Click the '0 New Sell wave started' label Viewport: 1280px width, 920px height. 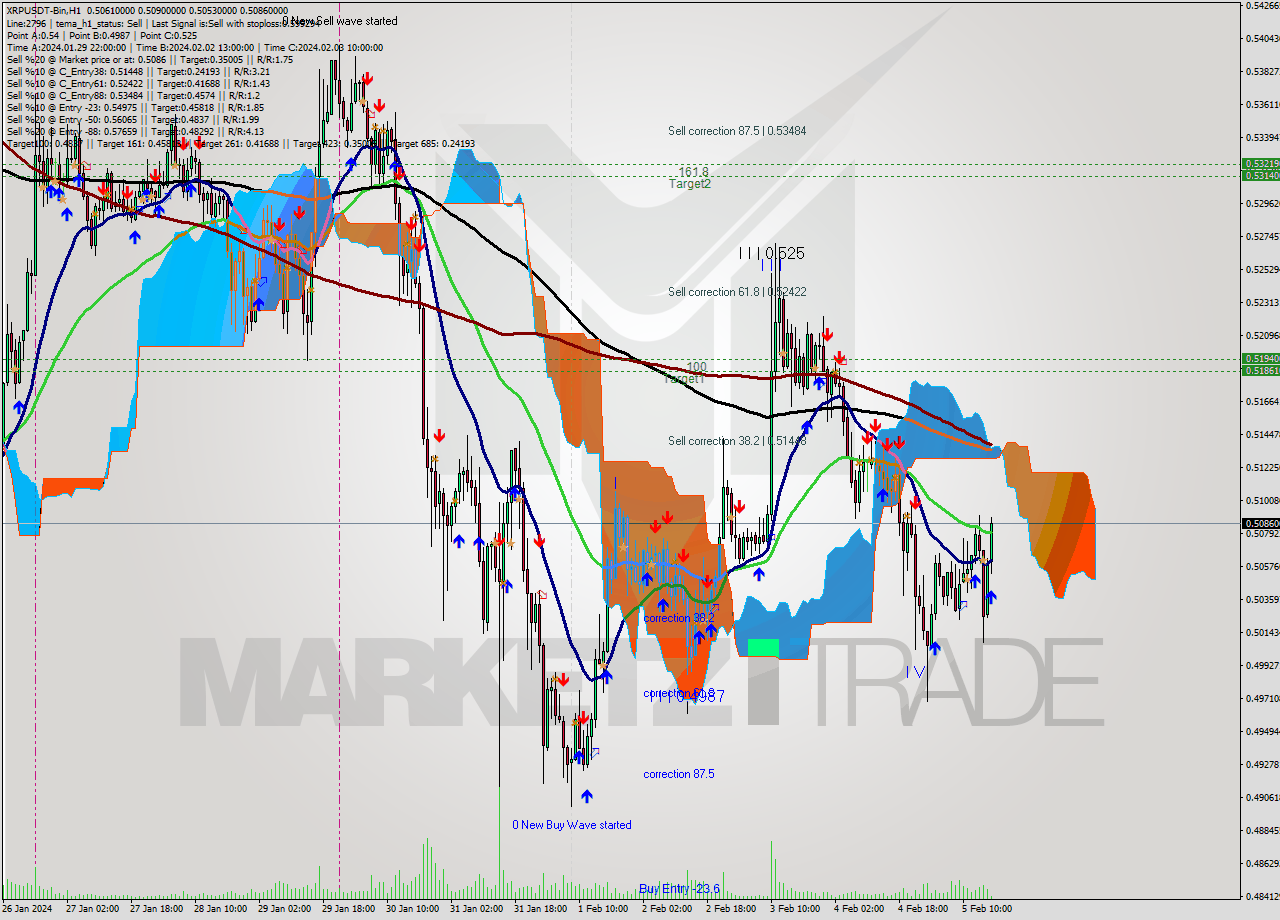(x=339, y=21)
